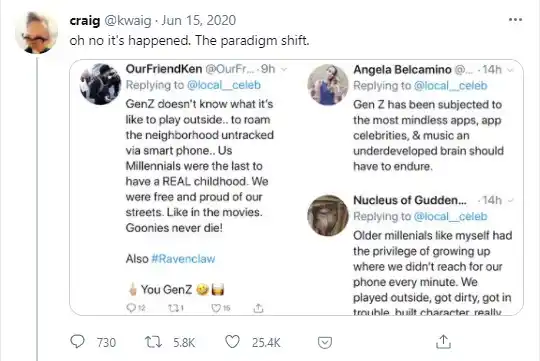Like craig's tweet with 25.4K likes
Screen dimensions: 540x361
pos(232,342)
